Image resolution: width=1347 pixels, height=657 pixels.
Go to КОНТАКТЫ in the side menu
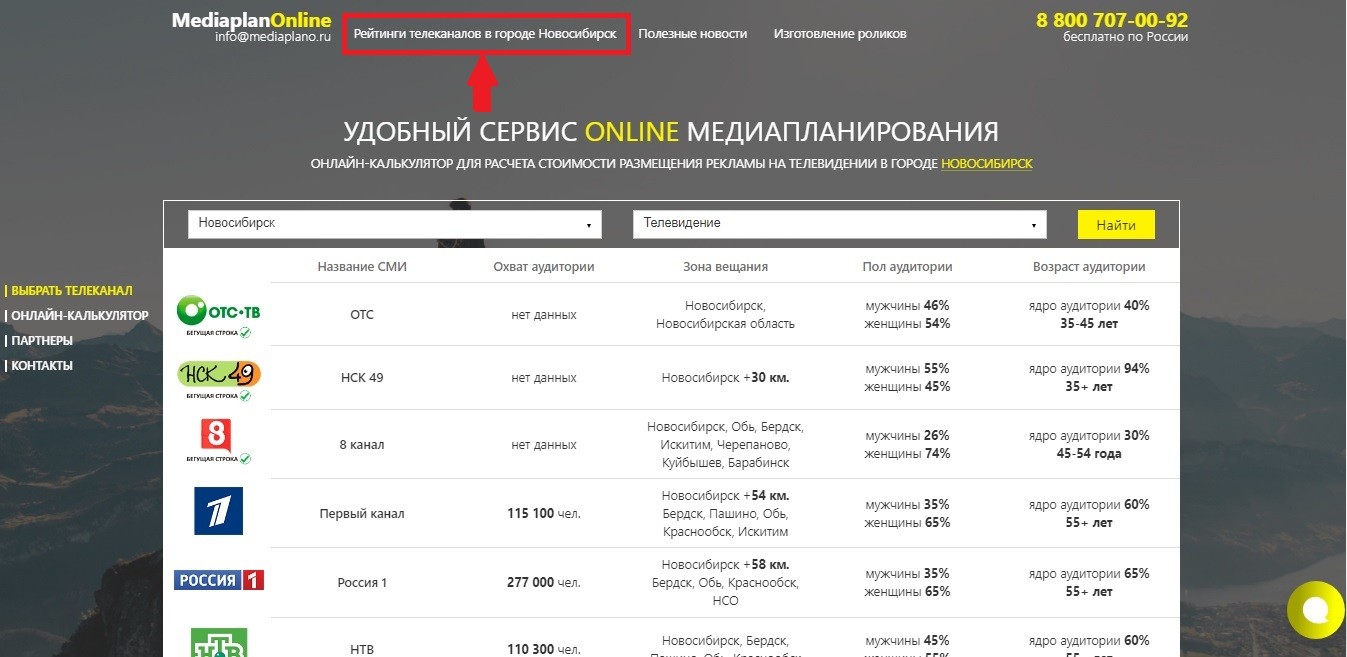pyautogui.click(x=42, y=366)
